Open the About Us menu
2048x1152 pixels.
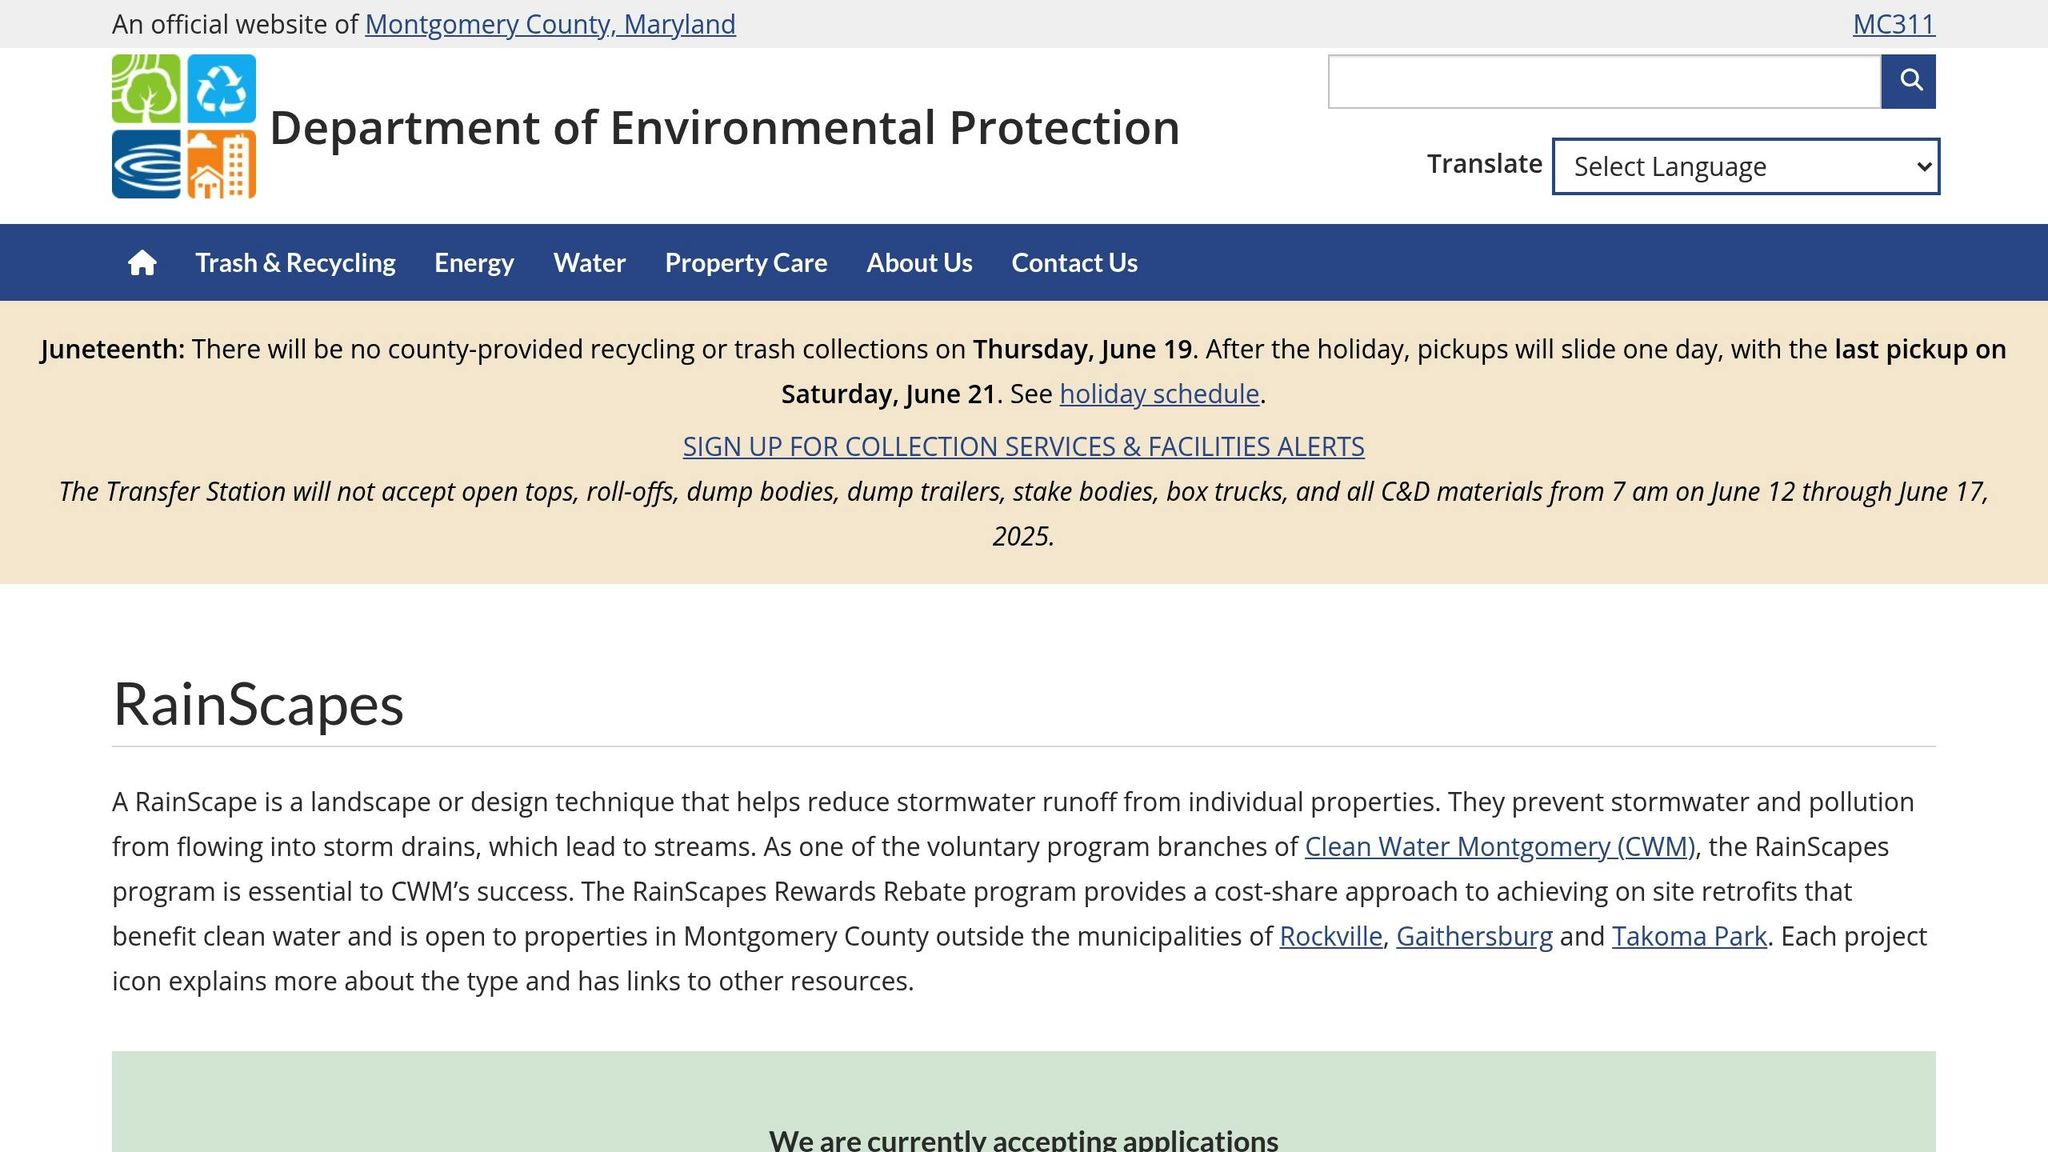tap(919, 262)
